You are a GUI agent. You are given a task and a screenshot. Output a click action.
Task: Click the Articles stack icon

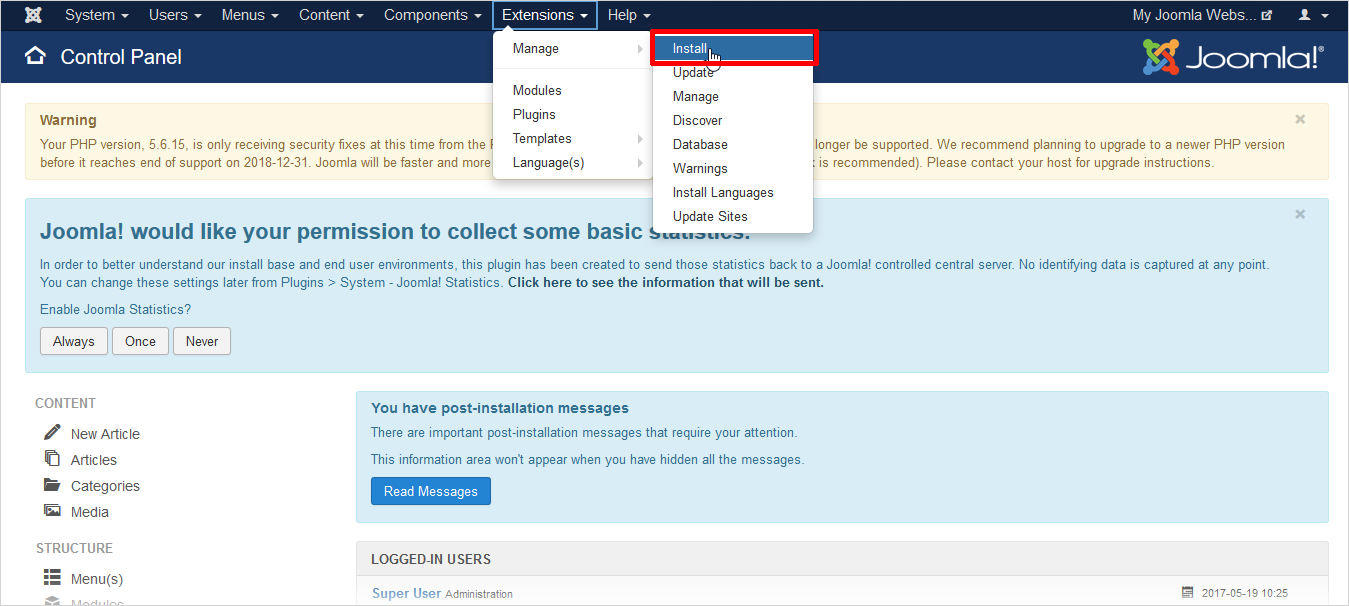click(x=52, y=458)
